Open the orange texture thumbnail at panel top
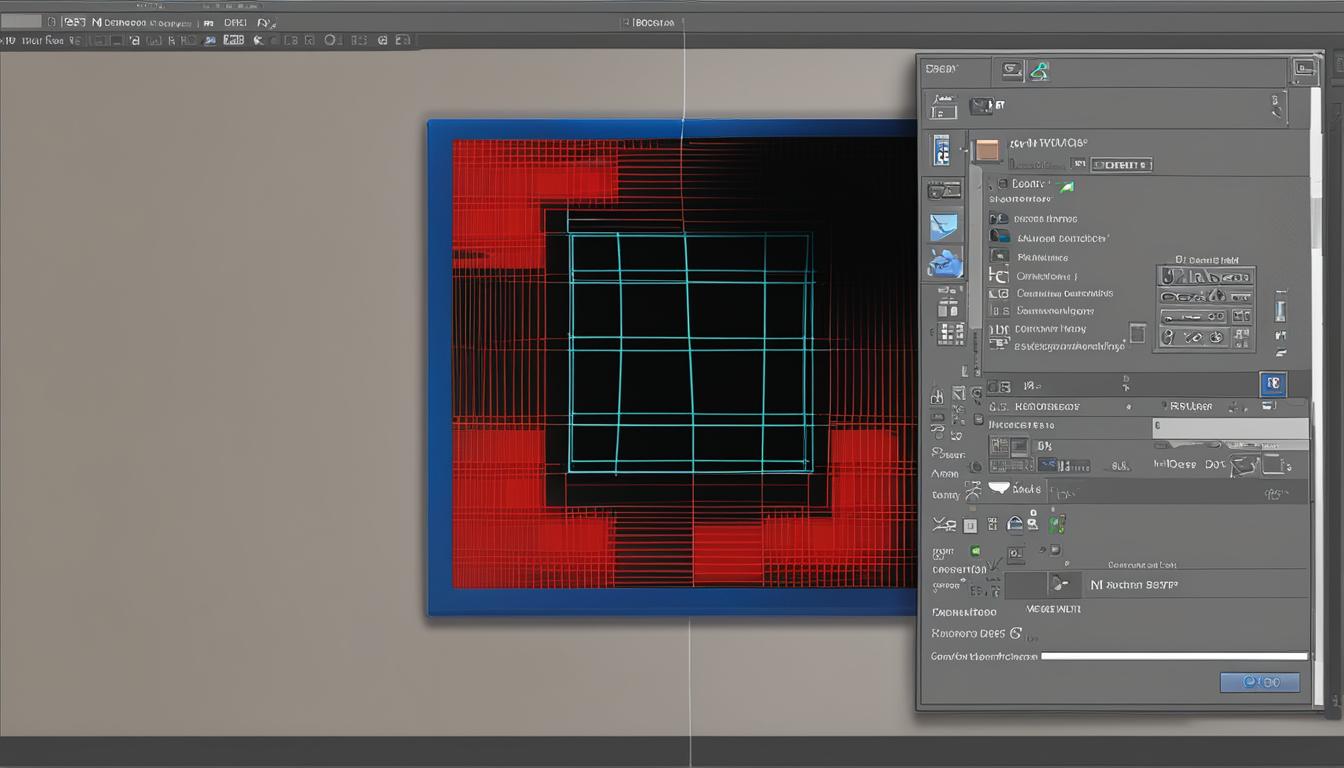 coord(986,148)
